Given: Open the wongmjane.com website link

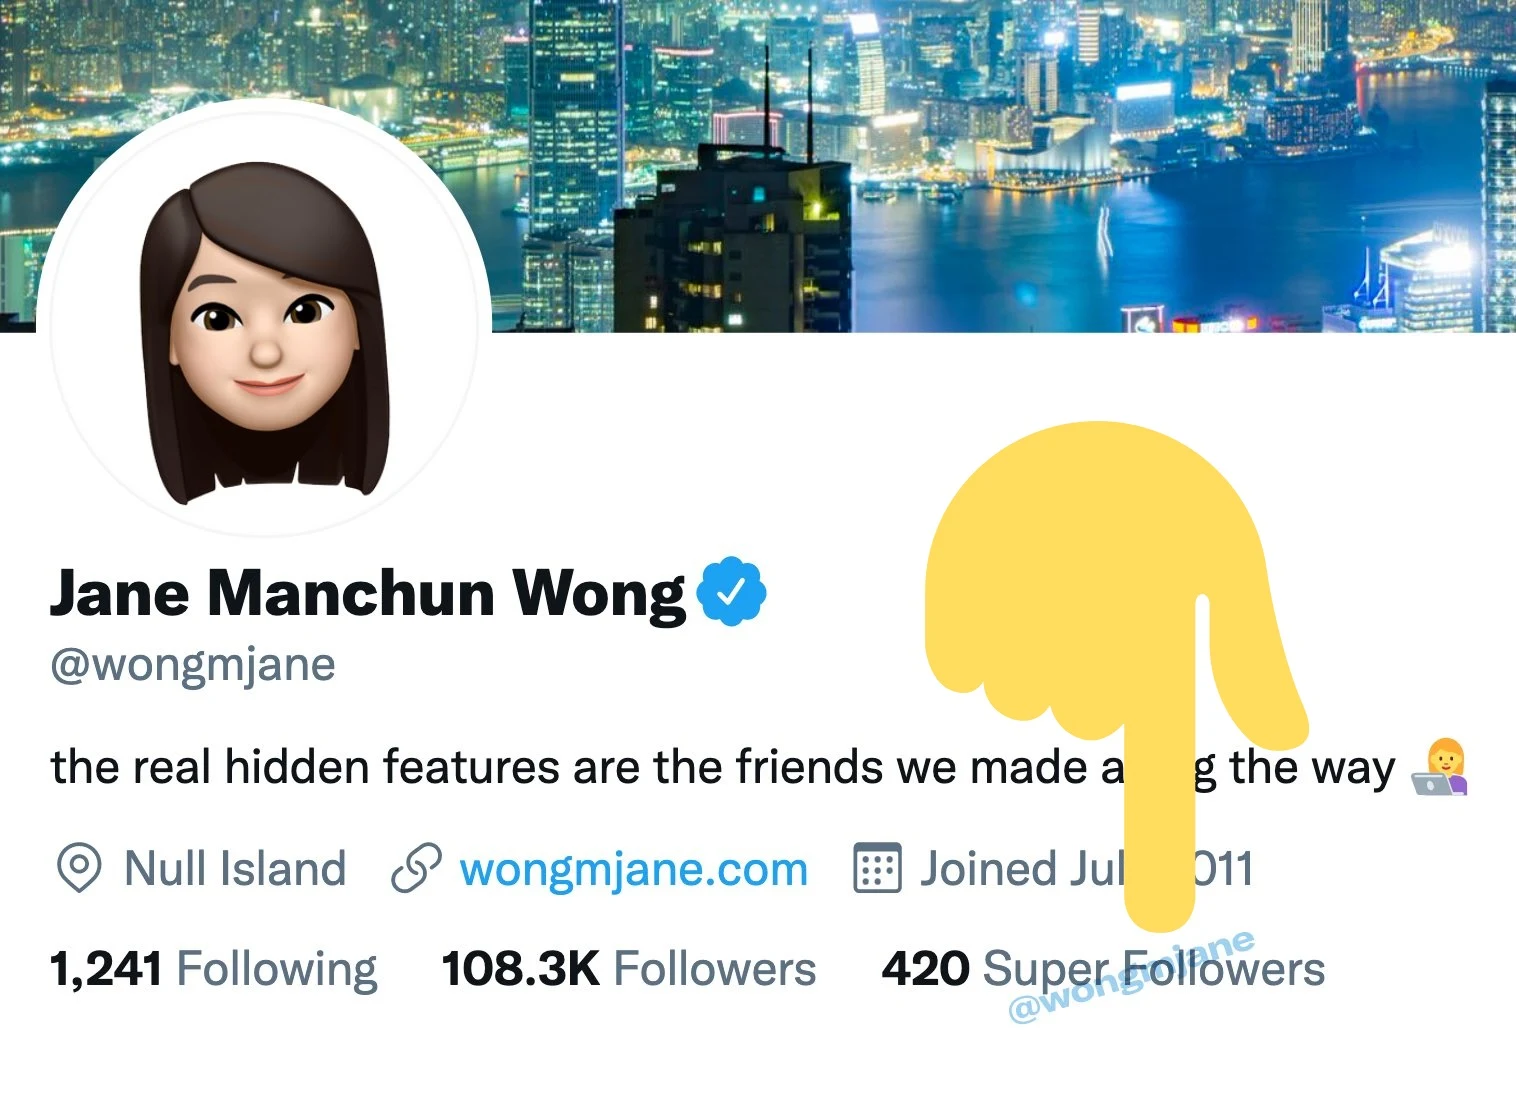Looking at the screenshot, I should (634, 869).
